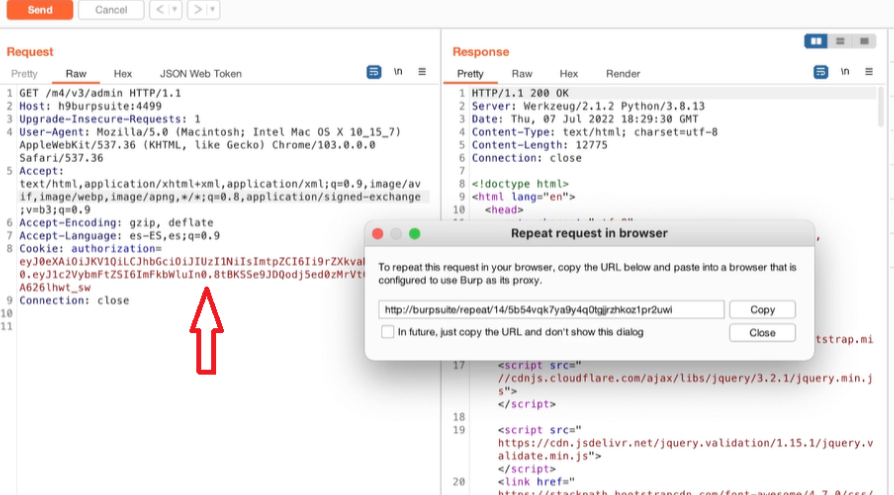This screenshot has width=894, height=495.
Task: Click the '<!doctype html>' response line
Action: [x=520, y=184]
